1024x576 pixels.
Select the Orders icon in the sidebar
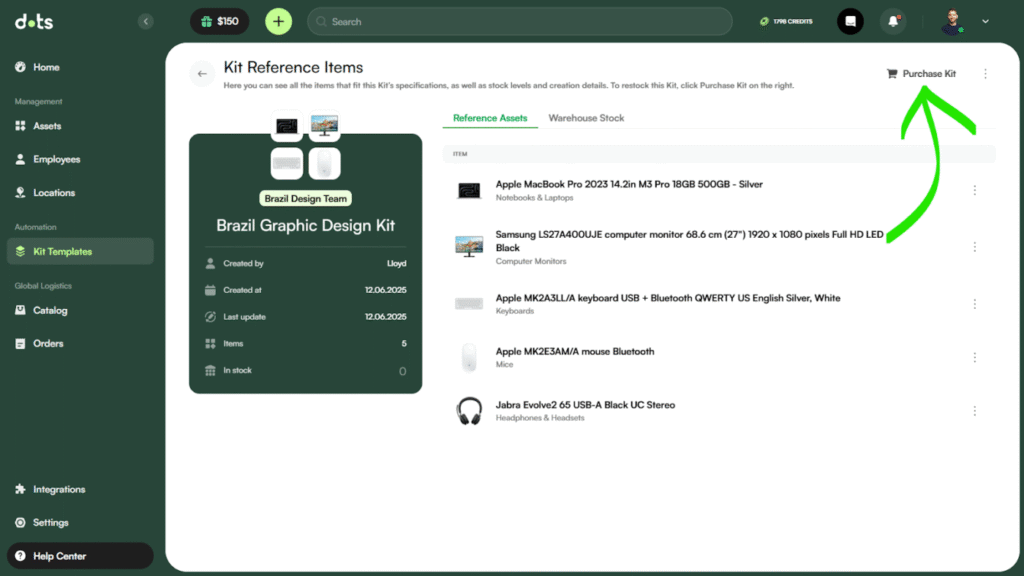22,343
